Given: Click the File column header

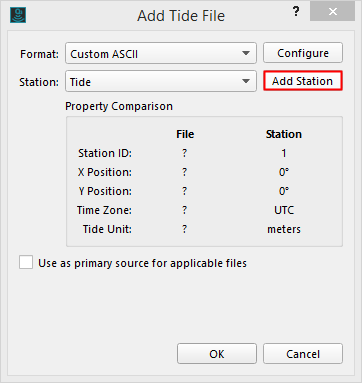Looking at the screenshot, I should click(185, 134).
